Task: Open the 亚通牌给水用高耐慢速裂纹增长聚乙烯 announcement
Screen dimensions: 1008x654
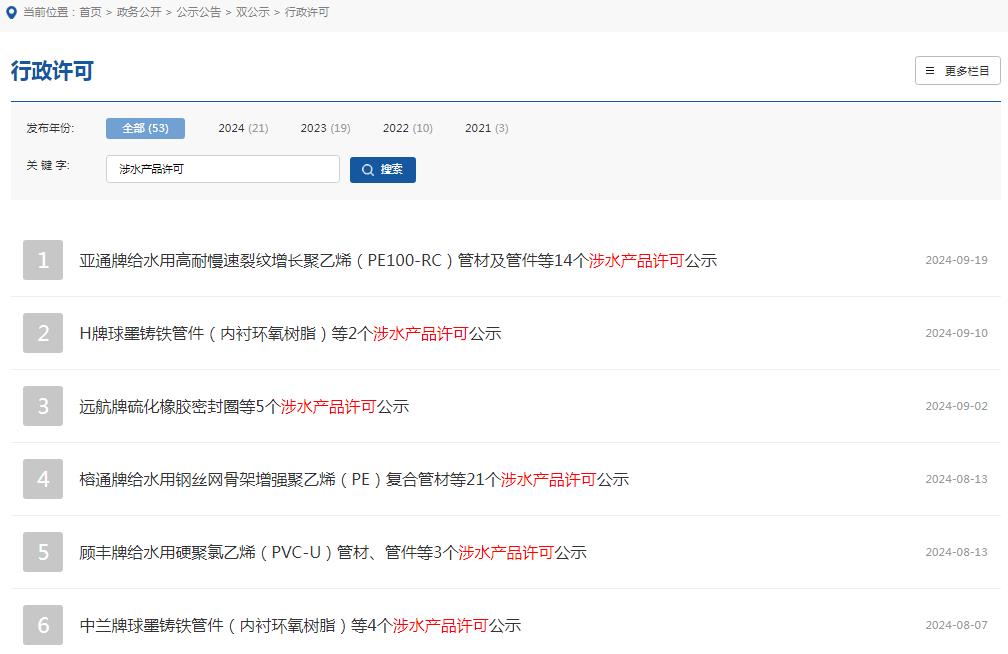Action: coord(398,260)
